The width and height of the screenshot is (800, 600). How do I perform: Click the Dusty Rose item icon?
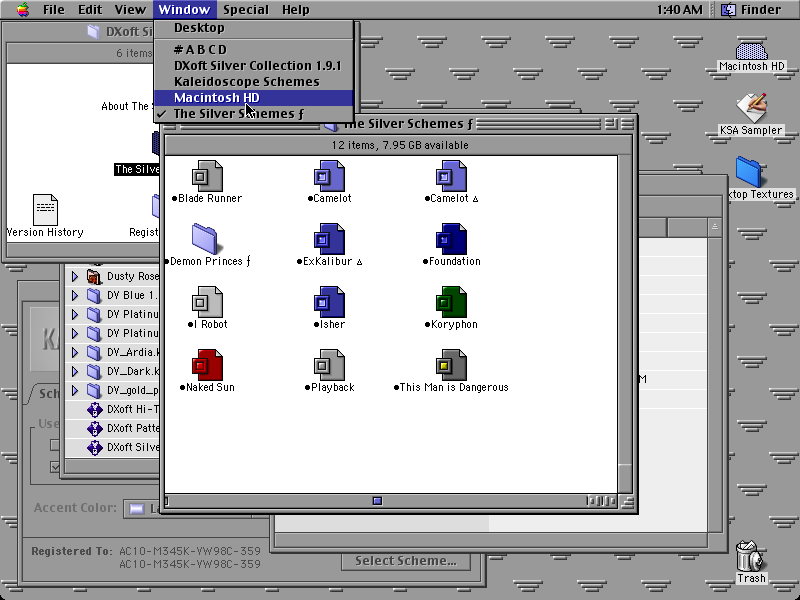coord(94,277)
